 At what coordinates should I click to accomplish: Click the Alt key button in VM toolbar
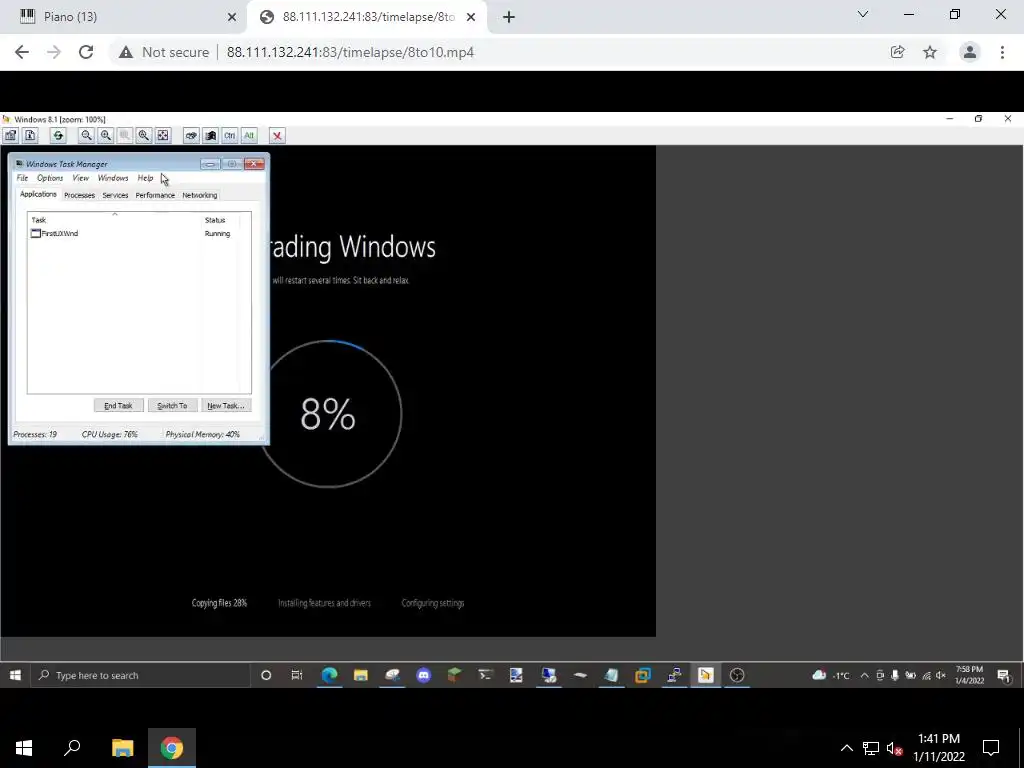249,135
